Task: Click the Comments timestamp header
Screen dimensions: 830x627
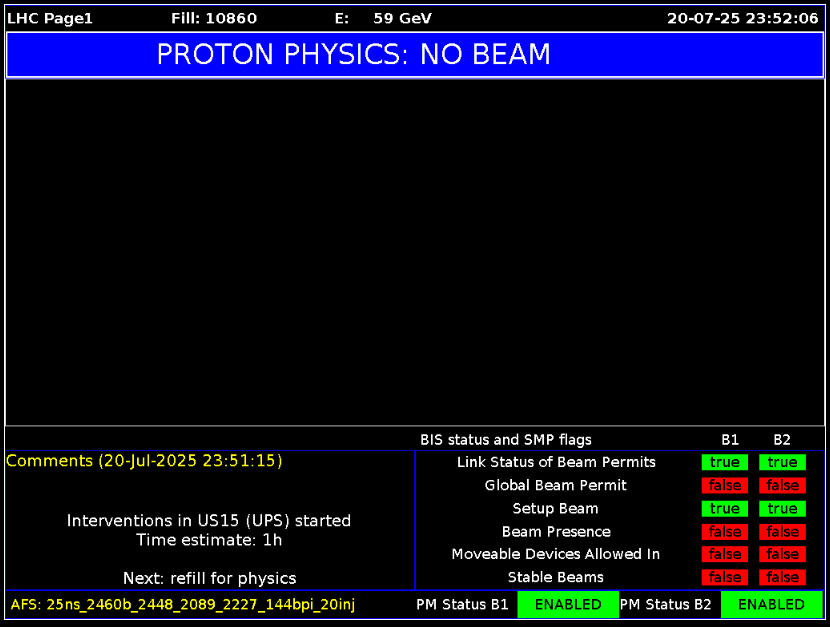Action: click(x=144, y=461)
